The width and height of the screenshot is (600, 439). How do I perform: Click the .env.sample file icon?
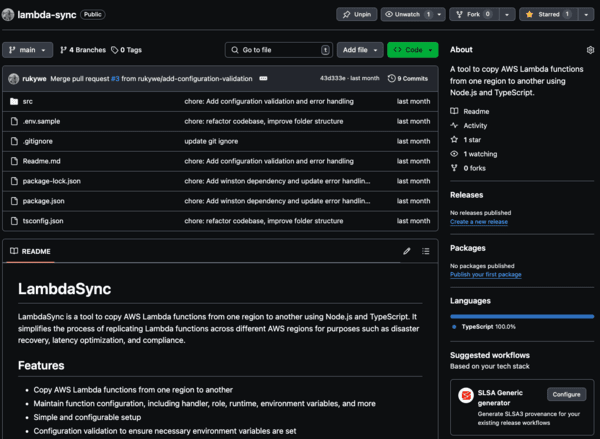coord(14,121)
